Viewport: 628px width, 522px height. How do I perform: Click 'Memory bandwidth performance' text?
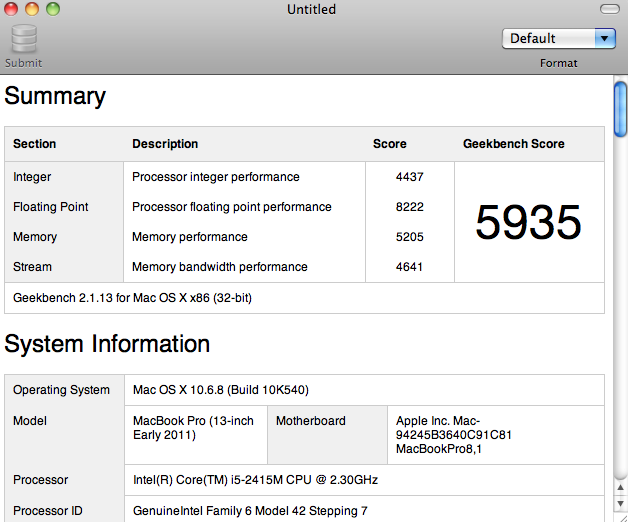(220, 267)
